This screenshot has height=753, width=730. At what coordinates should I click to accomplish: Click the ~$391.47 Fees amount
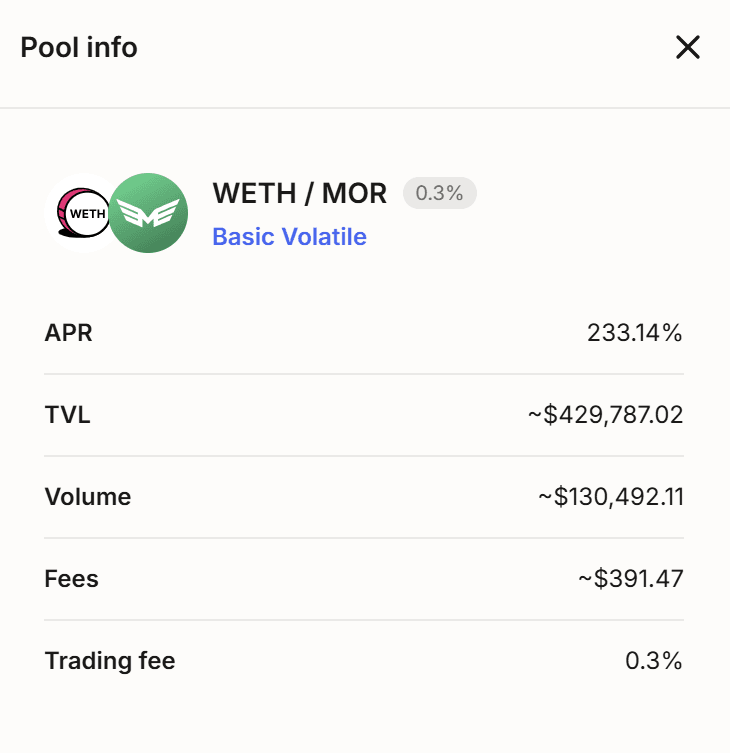point(629,579)
